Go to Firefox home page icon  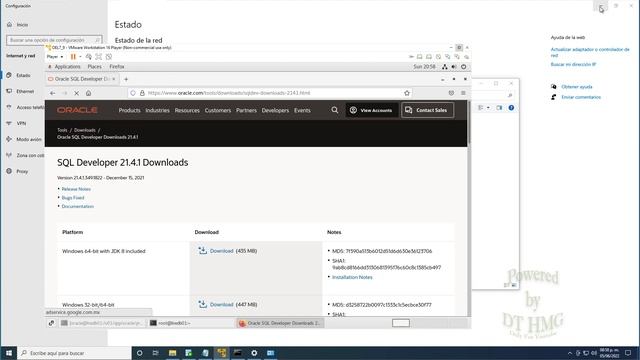pyautogui.click(x=89, y=93)
